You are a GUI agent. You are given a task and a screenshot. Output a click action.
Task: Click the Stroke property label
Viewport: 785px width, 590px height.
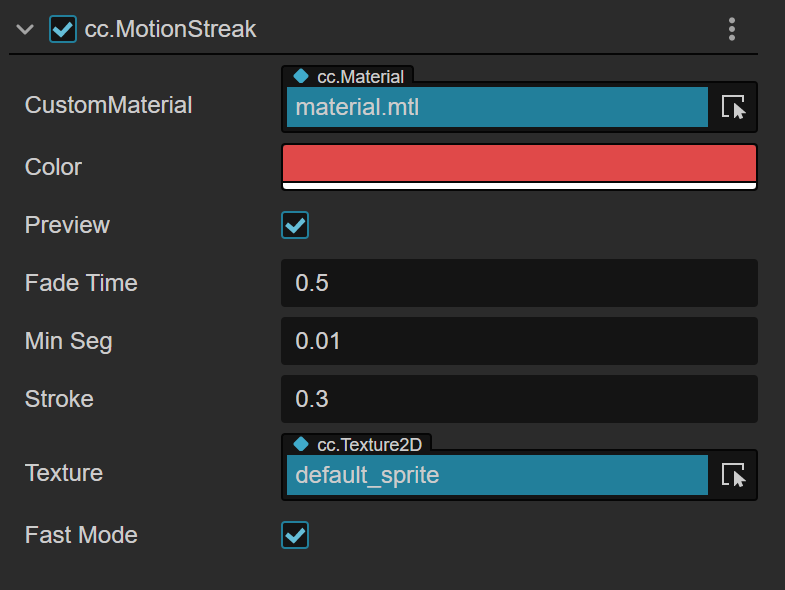tap(59, 399)
